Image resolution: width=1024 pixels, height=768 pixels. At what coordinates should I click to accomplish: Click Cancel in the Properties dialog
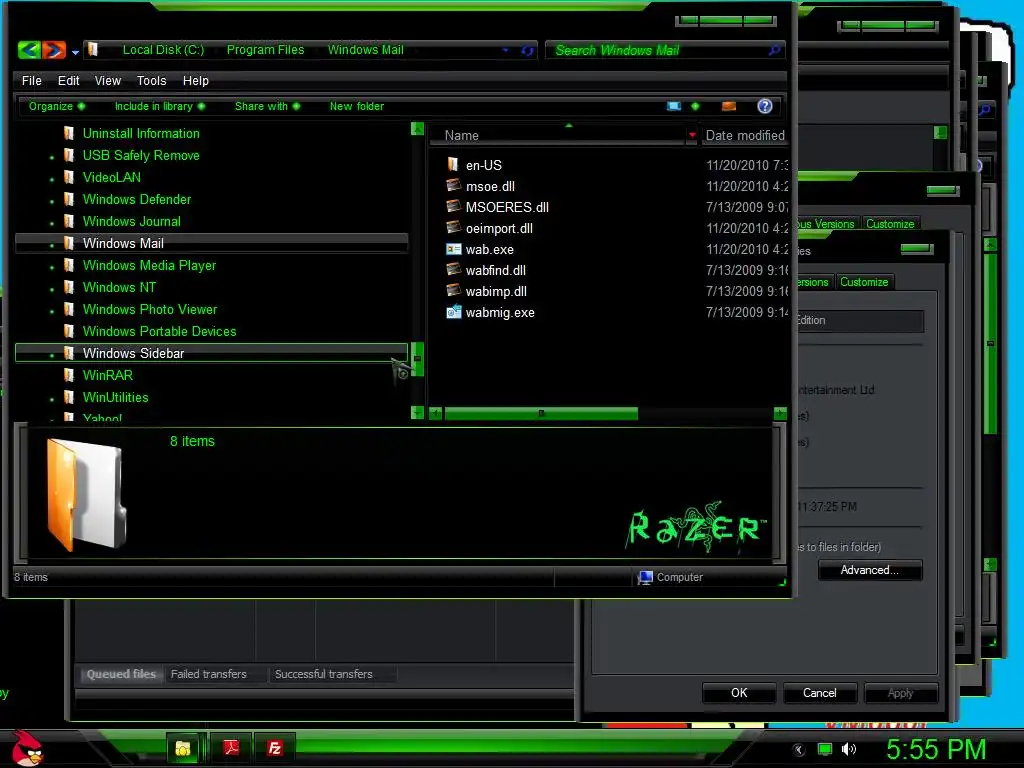(820, 693)
